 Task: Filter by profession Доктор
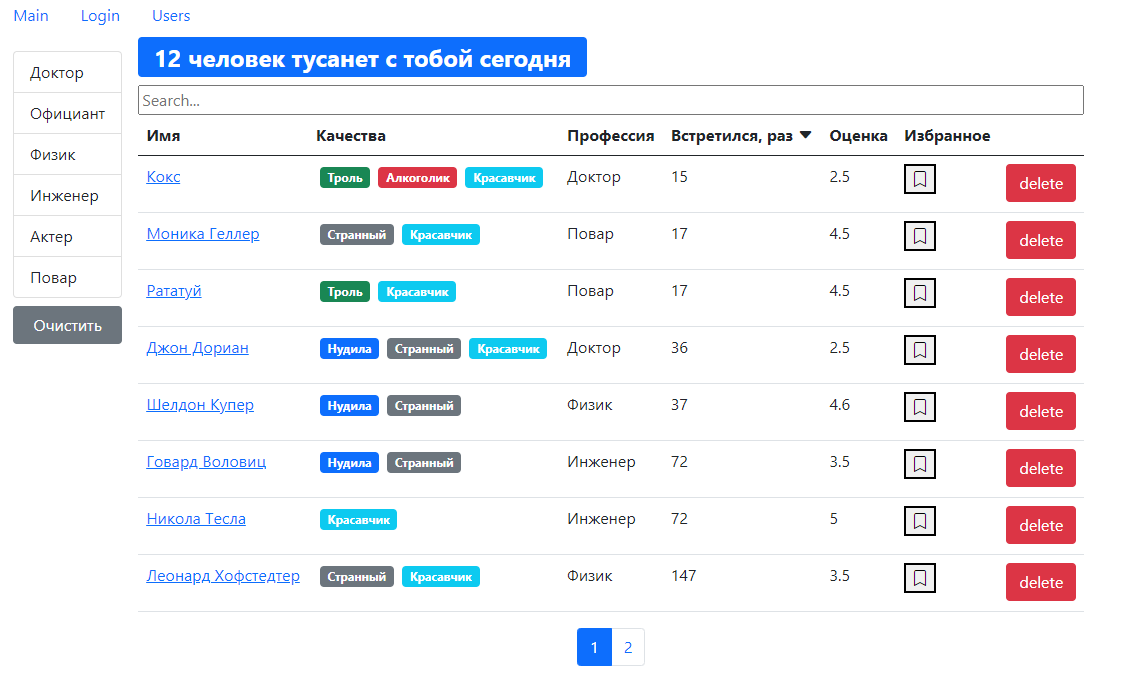68,72
